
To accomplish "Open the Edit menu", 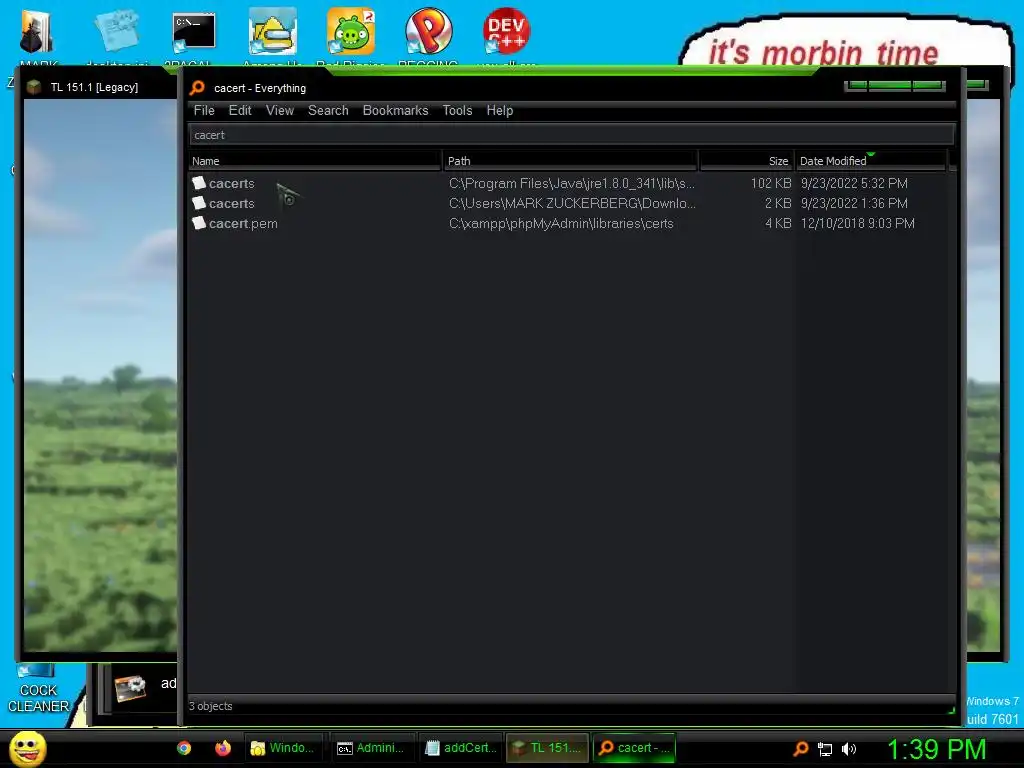I will click(240, 110).
